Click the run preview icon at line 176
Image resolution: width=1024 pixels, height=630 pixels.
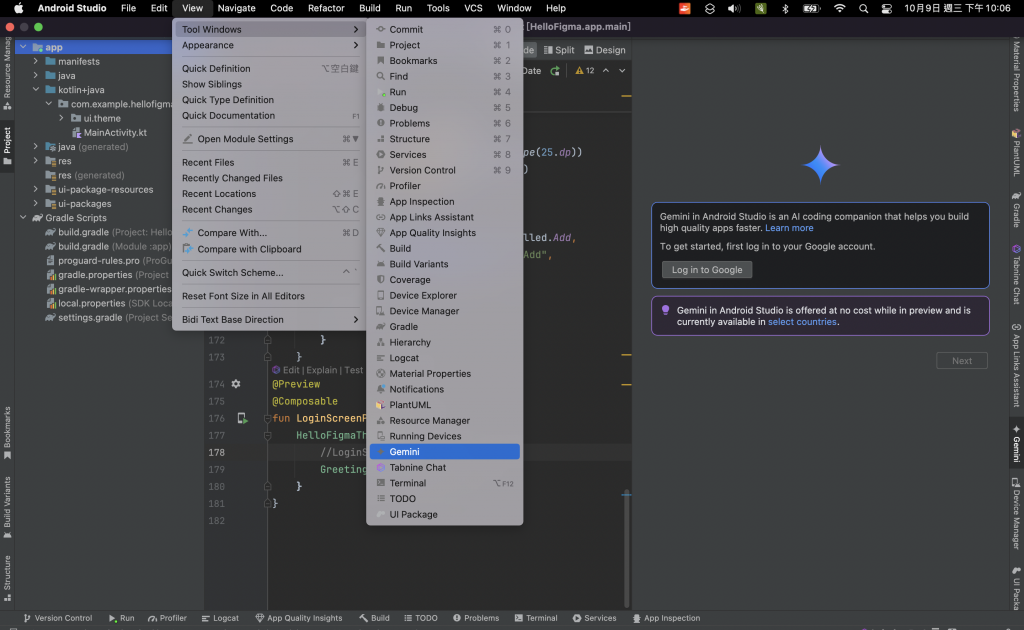pos(242,418)
